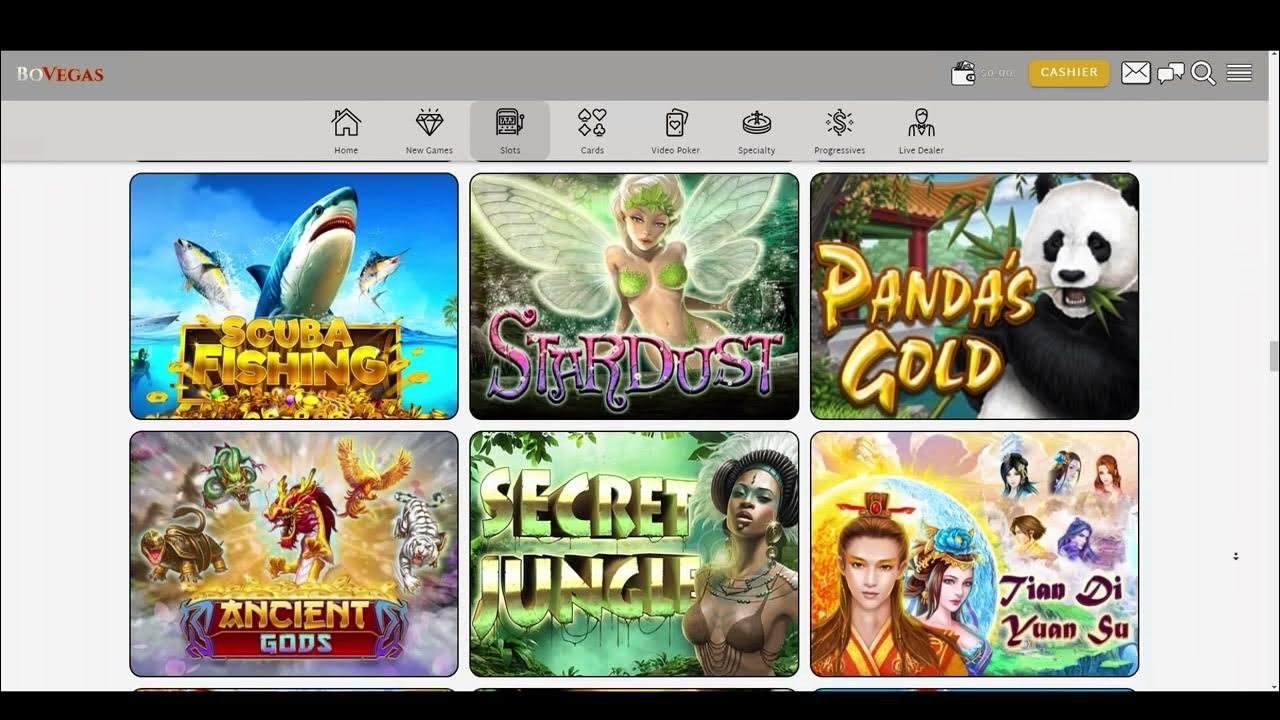The image size is (1280, 720).
Task: Open the Live Dealer icon
Action: 921,123
